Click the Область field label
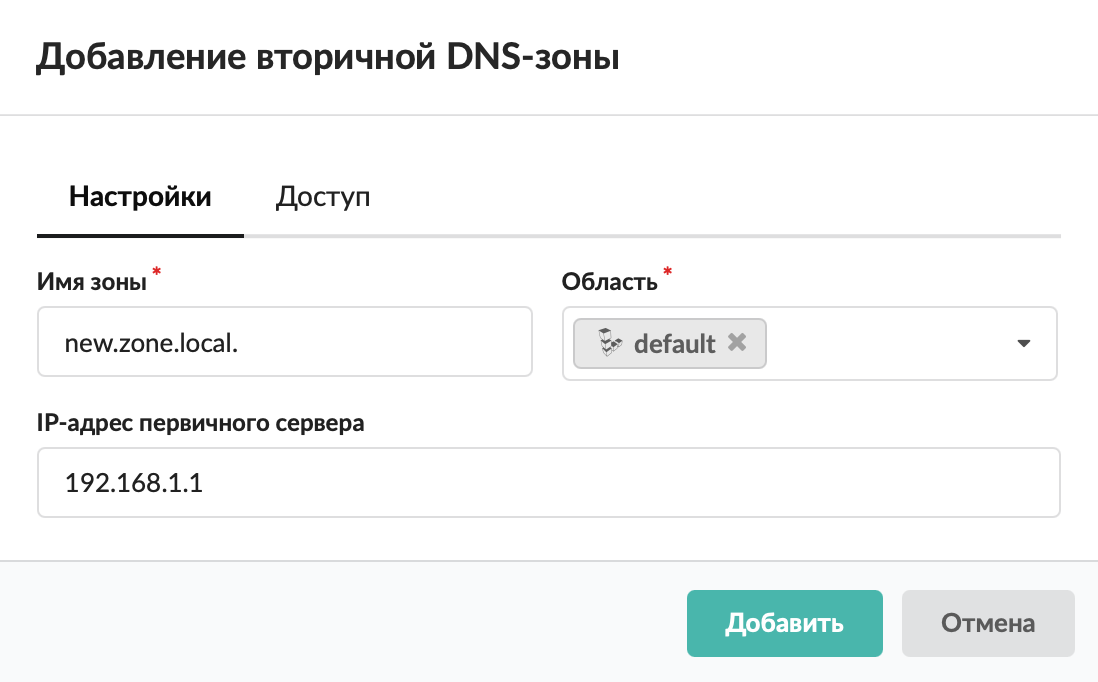 tap(609, 283)
